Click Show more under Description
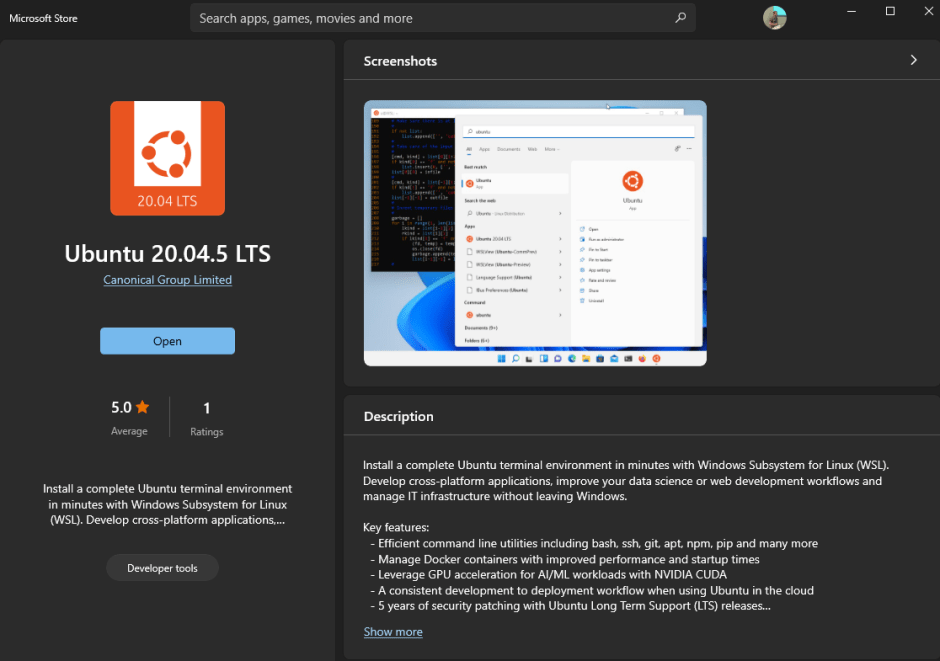The height and width of the screenshot is (661, 940). point(393,632)
